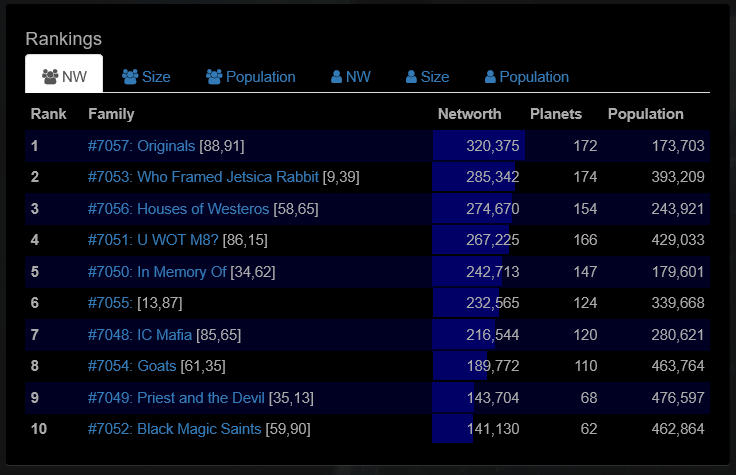Click planets count 62
736x475 pixels.
point(589,429)
